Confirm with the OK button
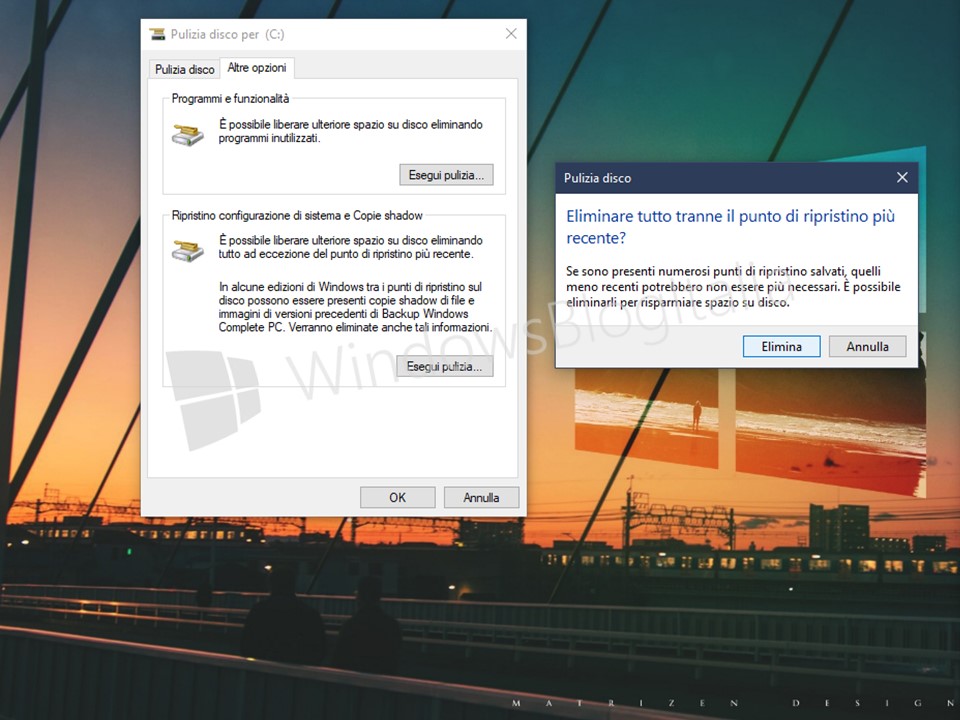 397,497
